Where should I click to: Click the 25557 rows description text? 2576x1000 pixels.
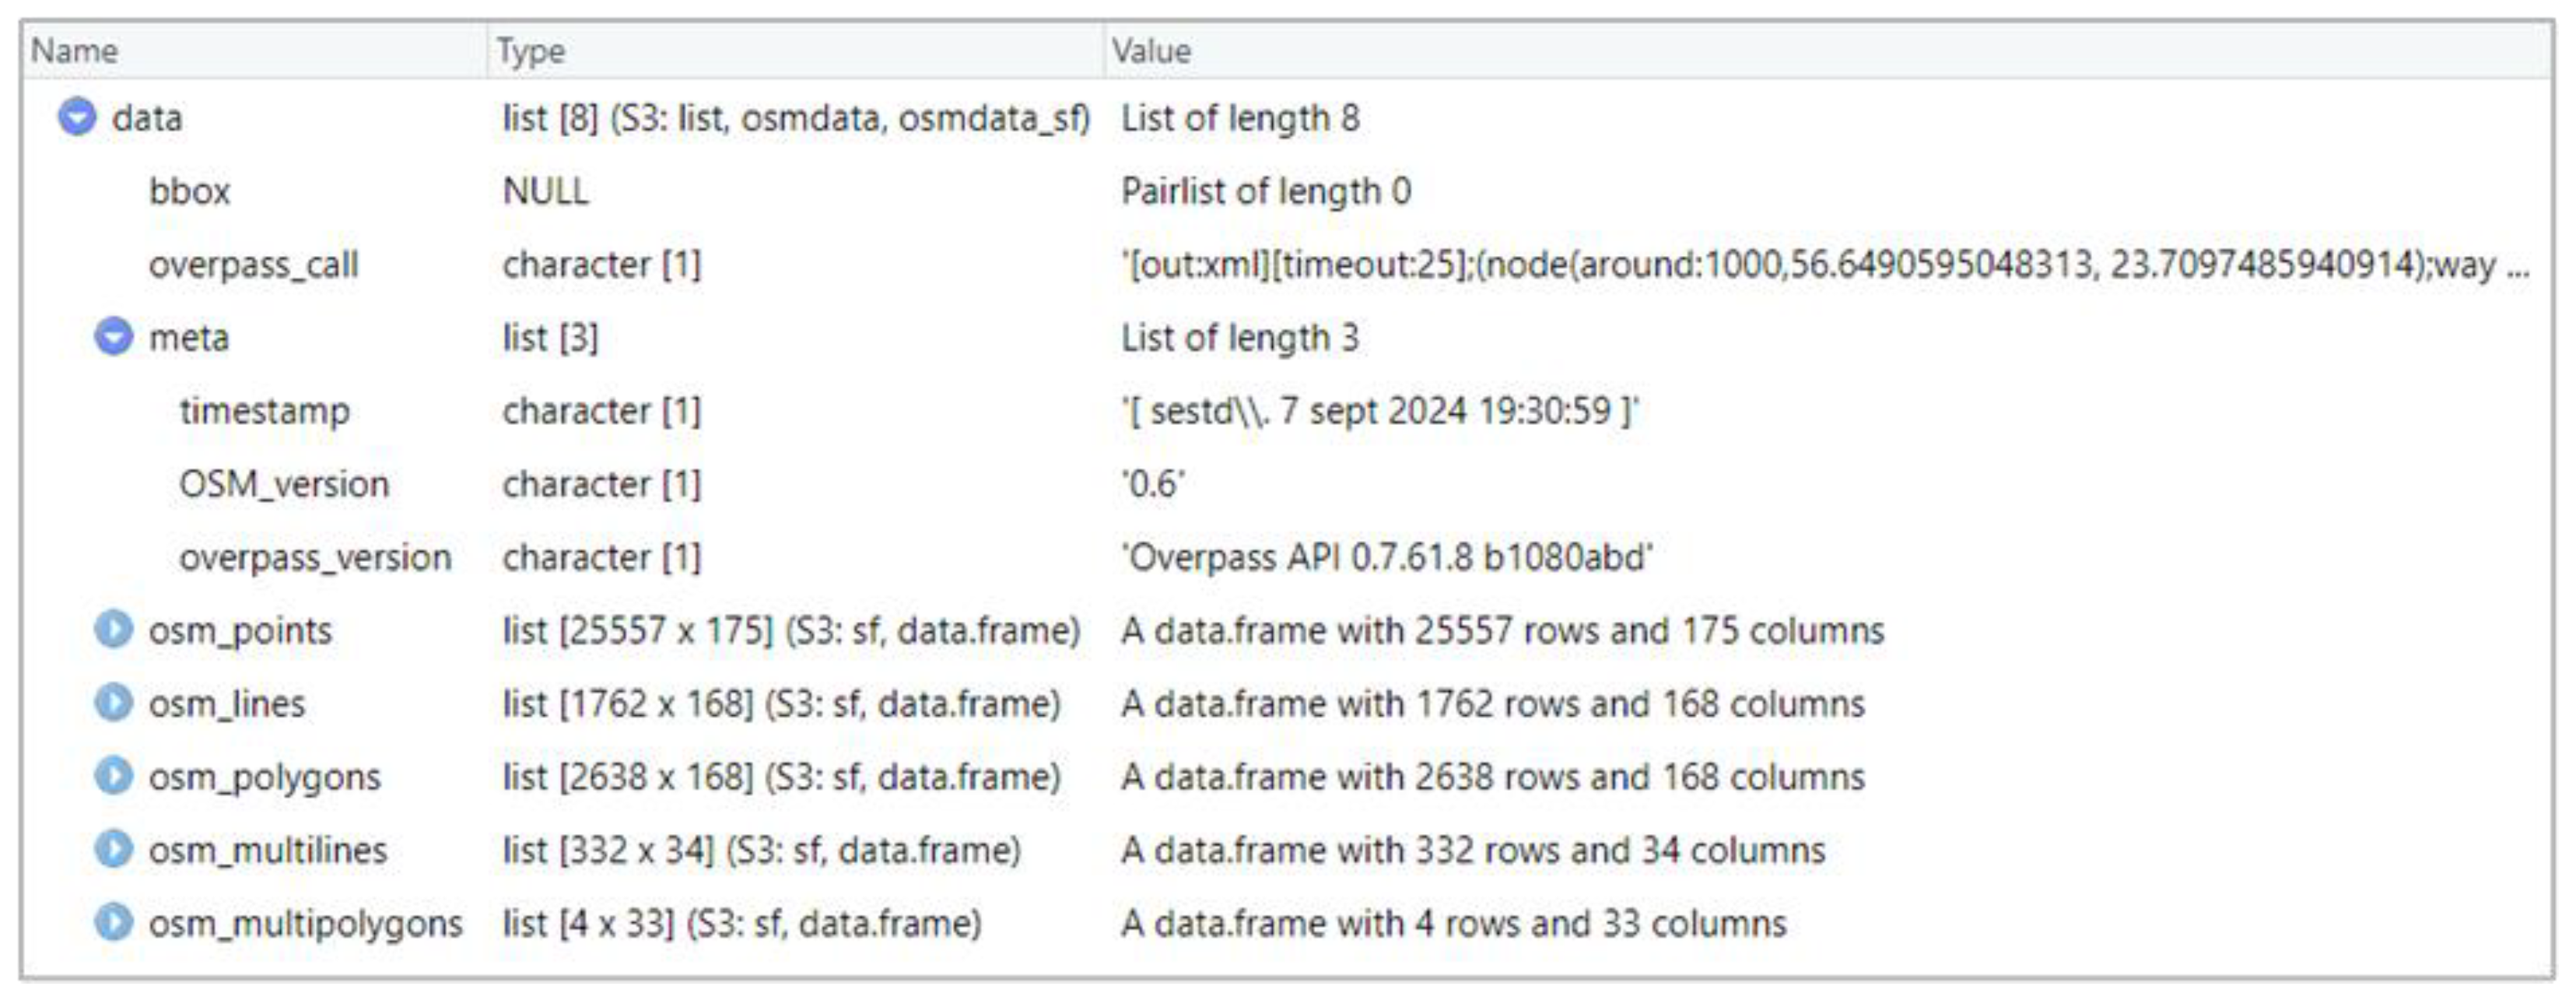1502,630
